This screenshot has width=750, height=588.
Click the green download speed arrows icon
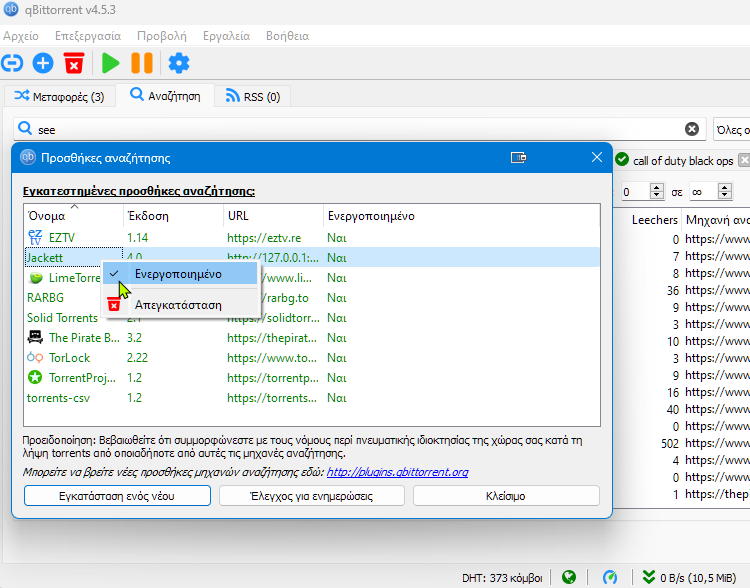649,577
